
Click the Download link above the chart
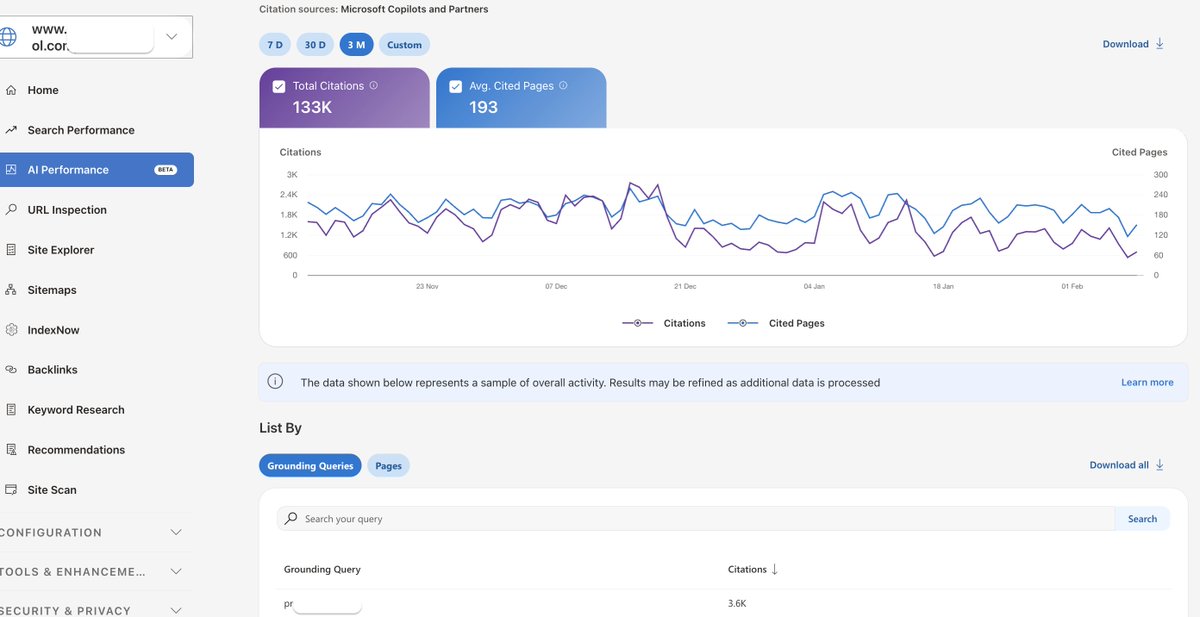[1125, 44]
